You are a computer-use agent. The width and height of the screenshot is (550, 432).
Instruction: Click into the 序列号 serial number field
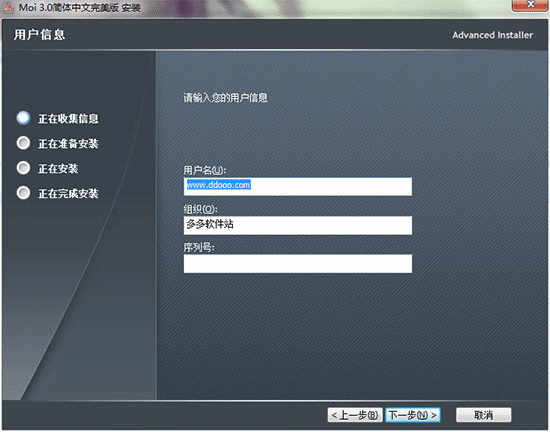298,264
